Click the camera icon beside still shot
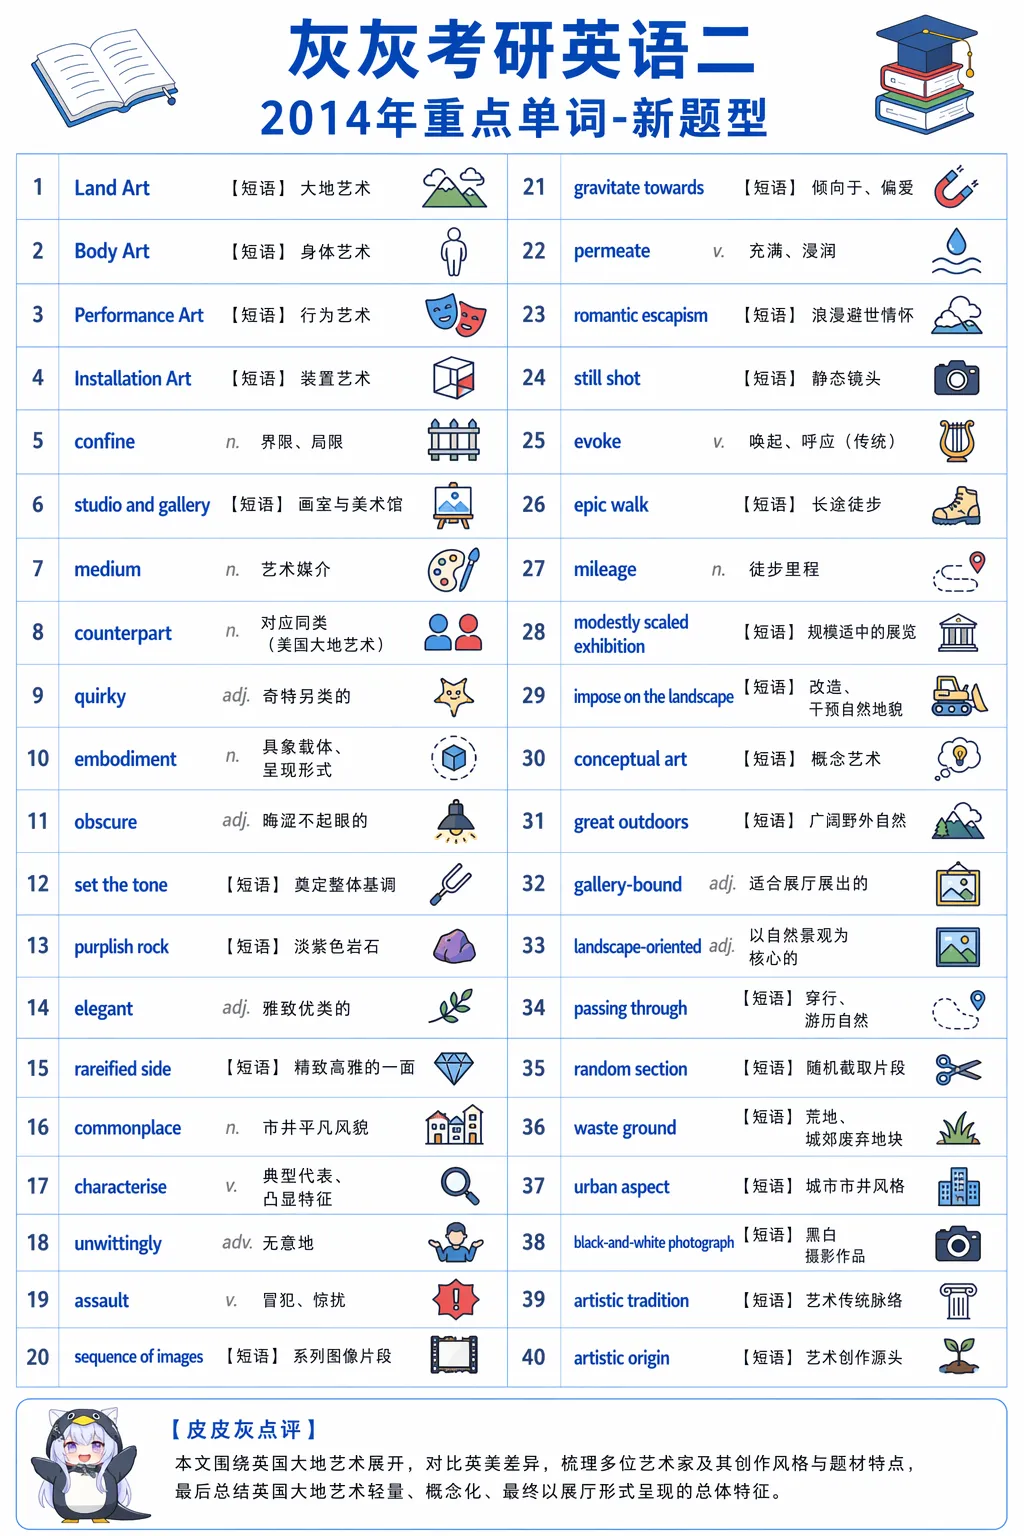 [957, 378]
